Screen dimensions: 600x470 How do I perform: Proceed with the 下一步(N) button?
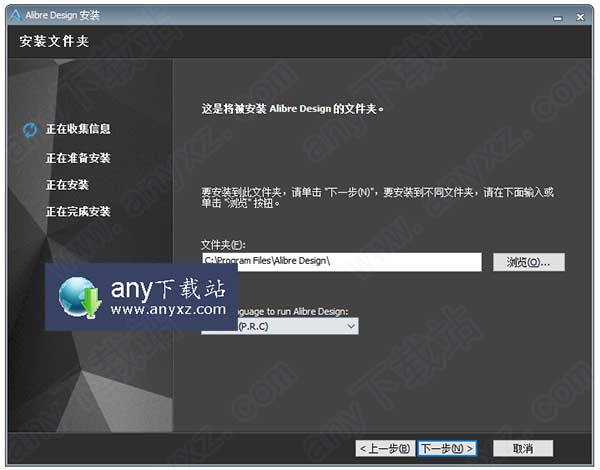pos(447,448)
